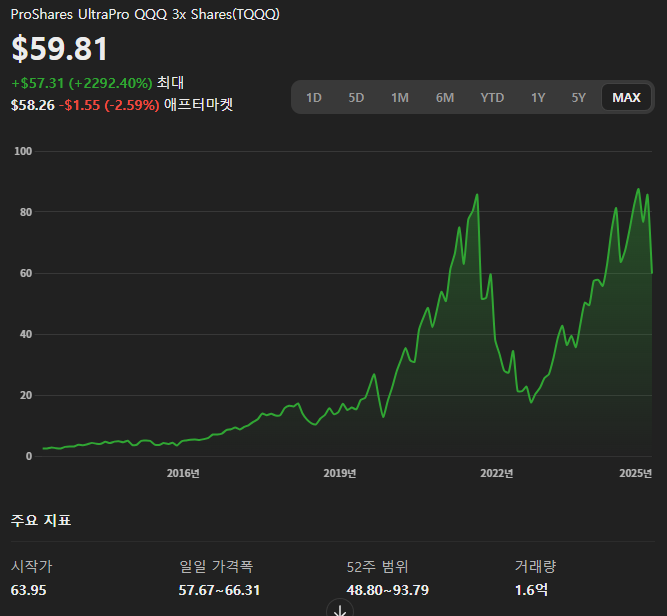This screenshot has height=616, width=667.
Task: Click the 애프터마켓 label
Action: tap(199, 105)
